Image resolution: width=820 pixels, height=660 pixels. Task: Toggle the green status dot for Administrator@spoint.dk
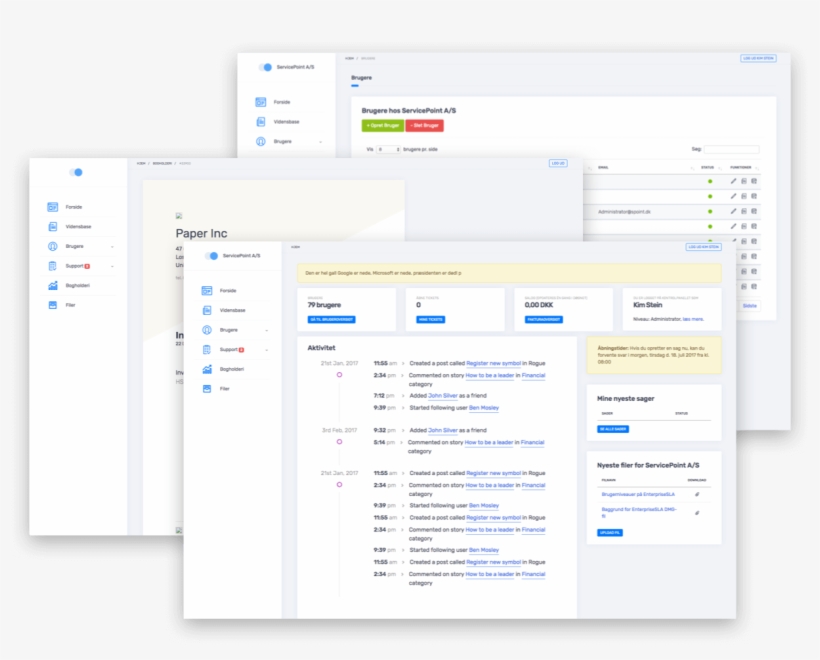click(710, 212)
